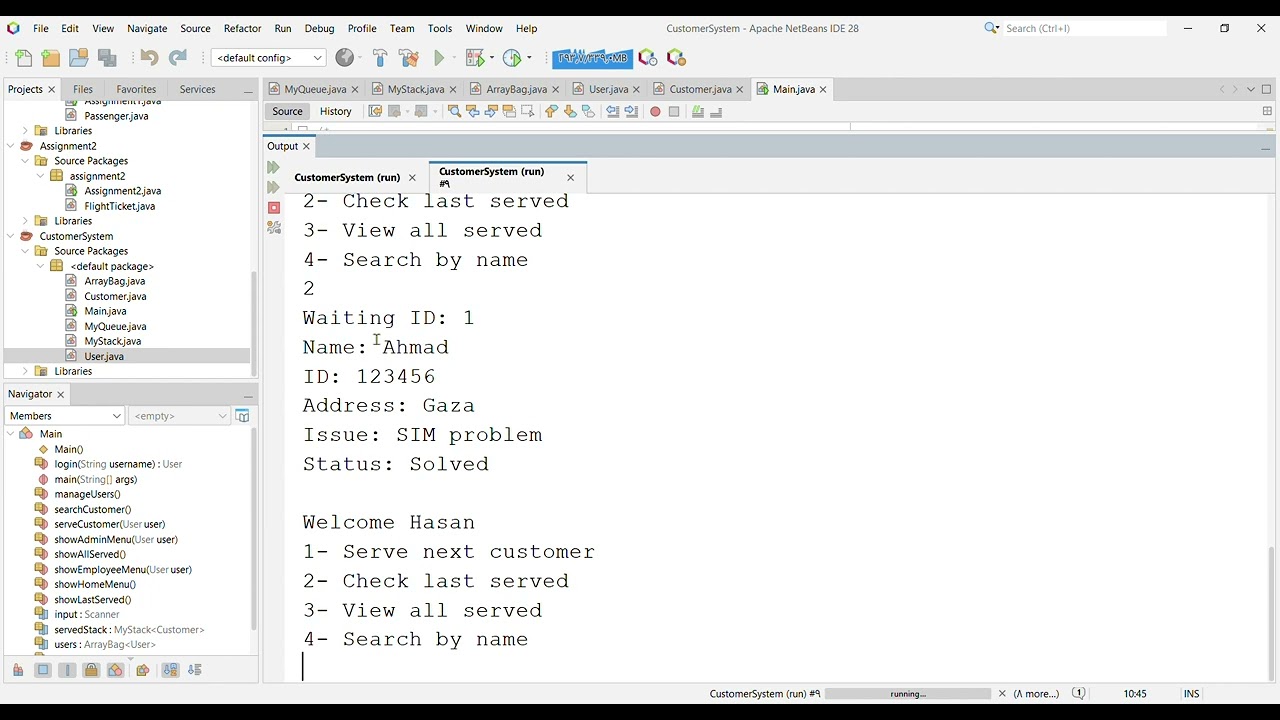Screen dimensions: 1280x720
Task: Switch editor to History view
Action: tap(336, 111)
